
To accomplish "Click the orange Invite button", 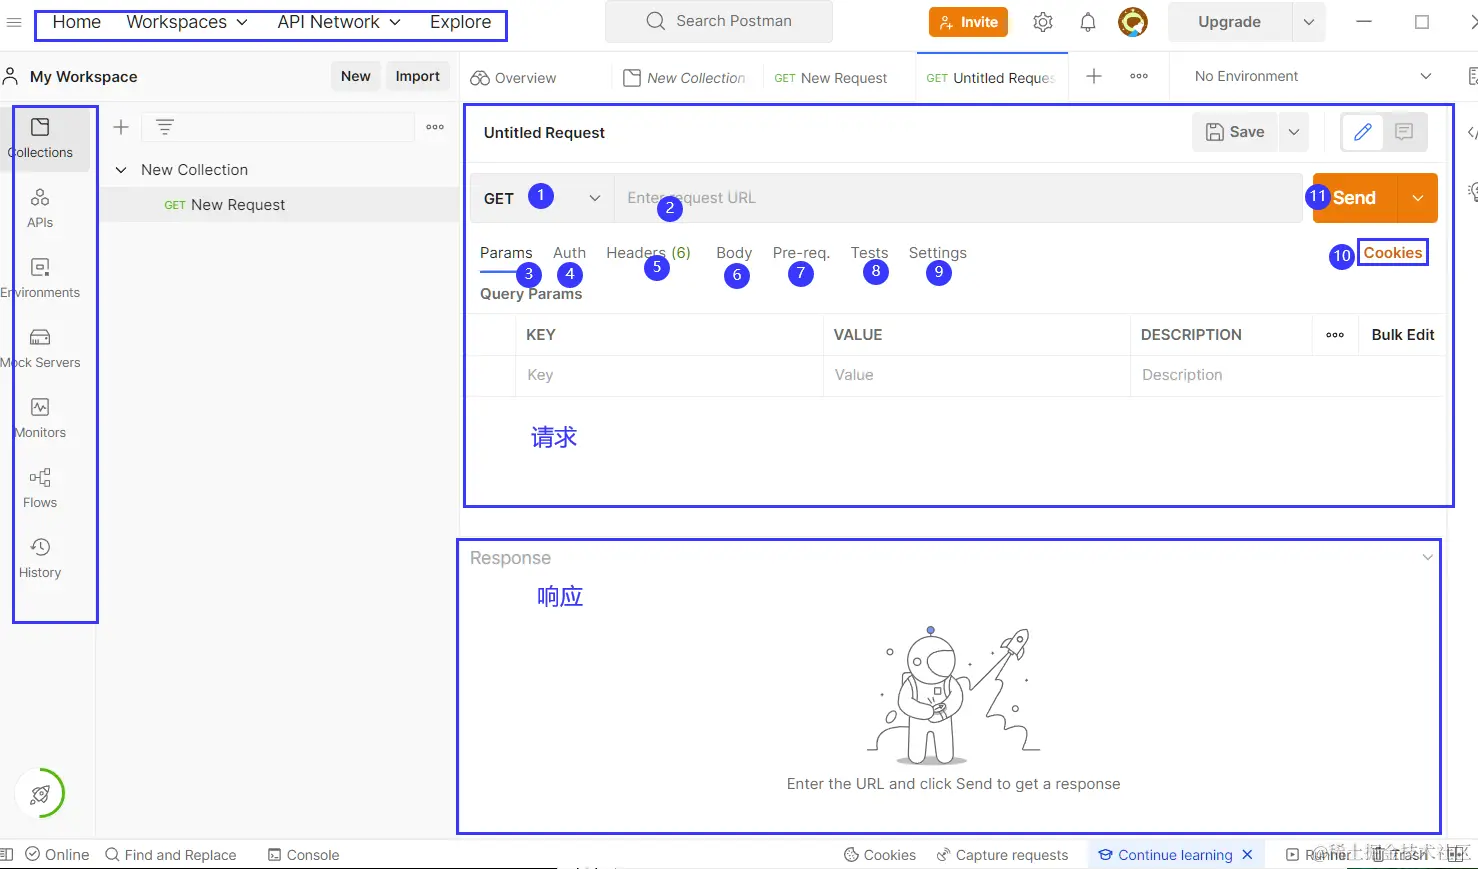I will pyautogui.click(x=968, y=22).
